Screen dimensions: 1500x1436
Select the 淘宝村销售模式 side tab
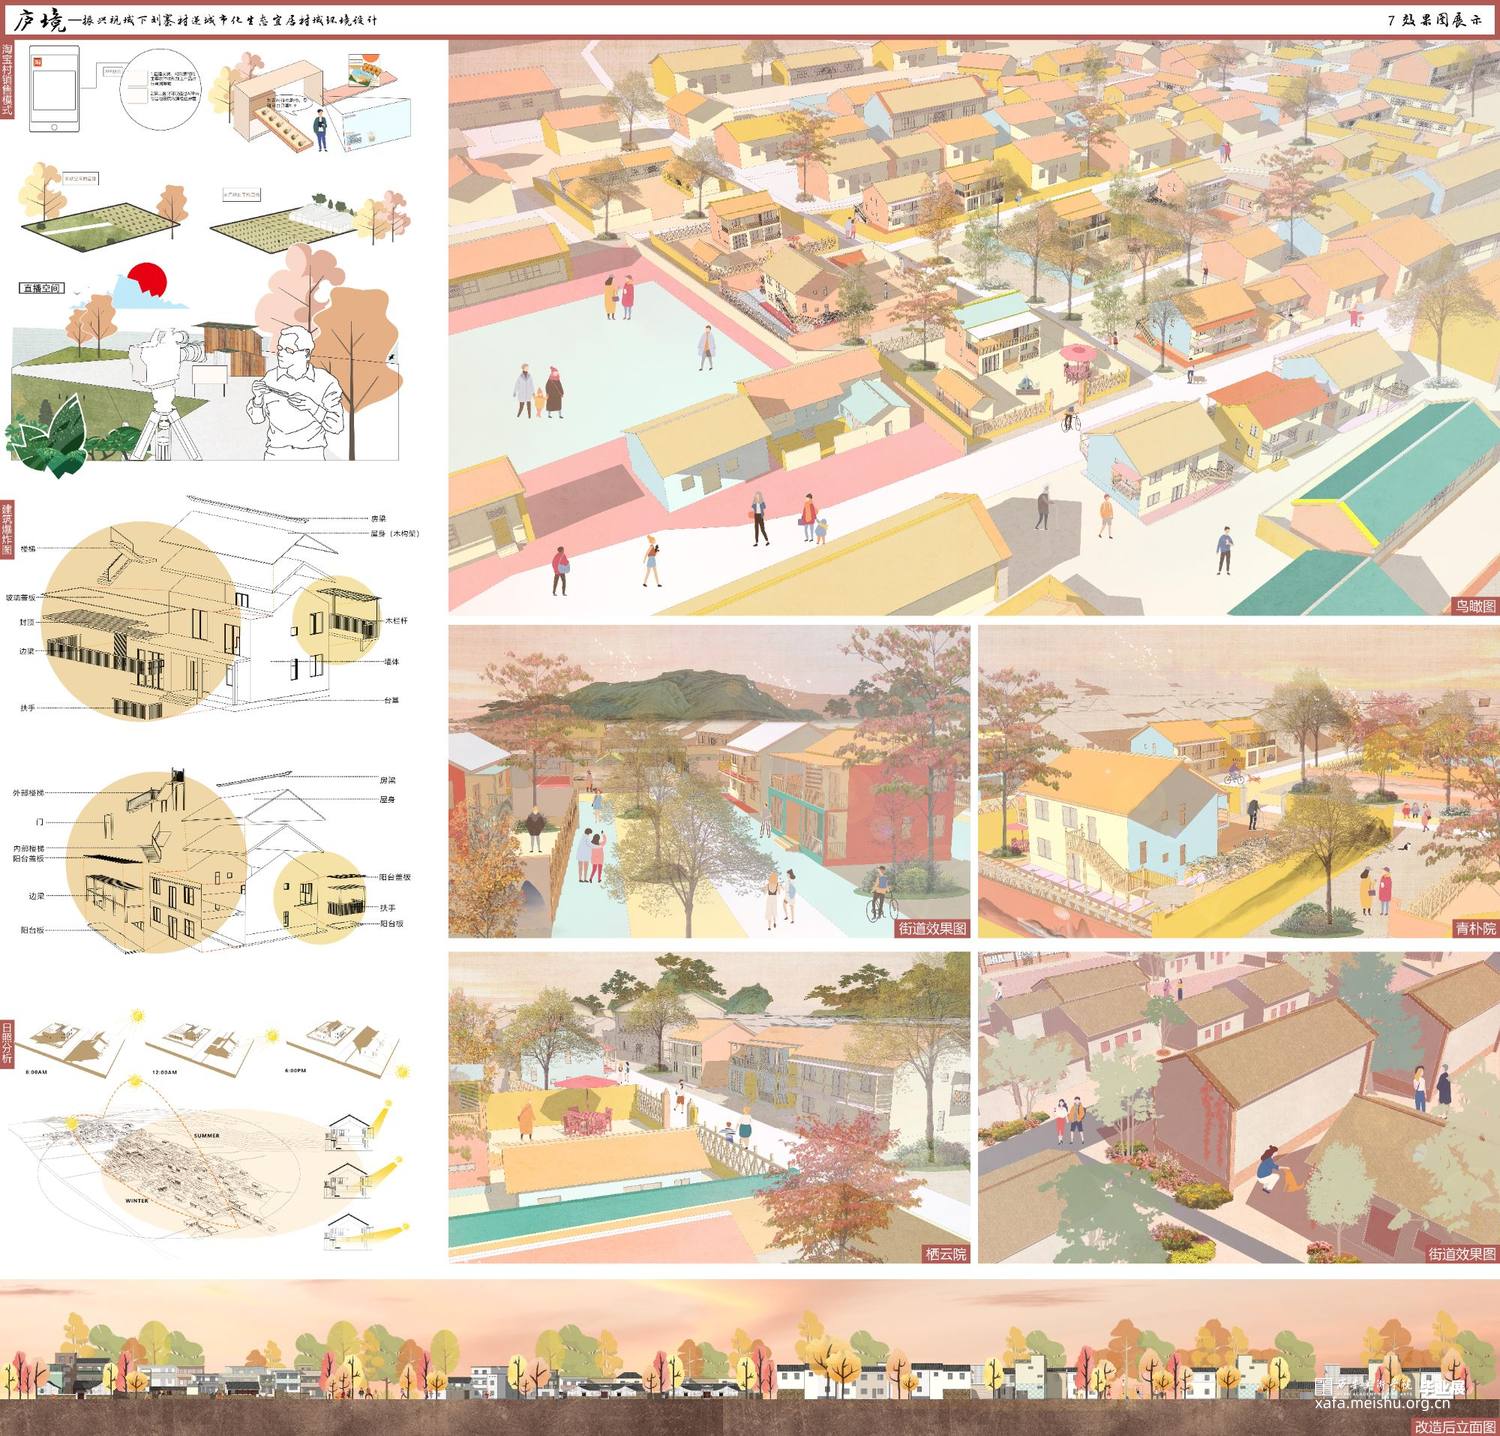pos(7,80)
